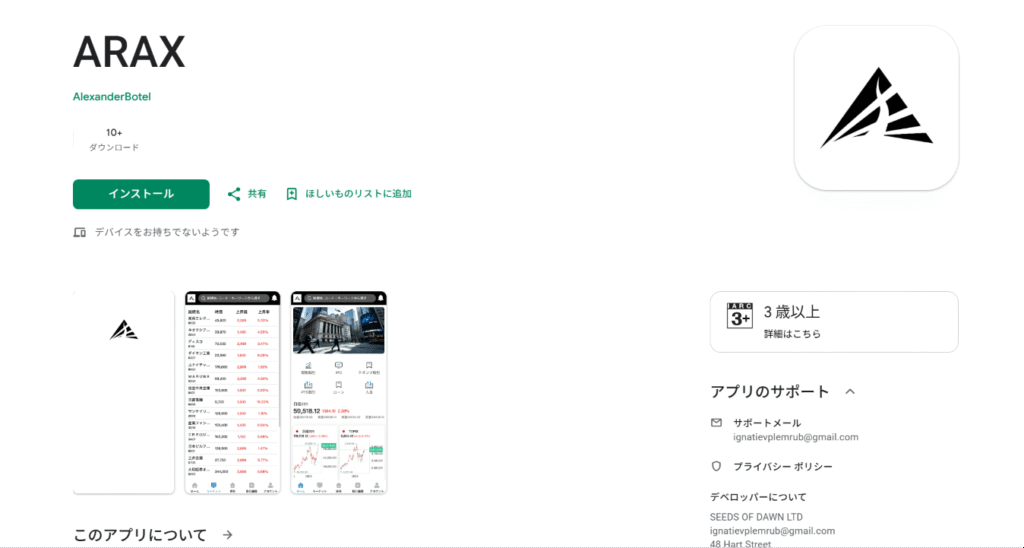The image size is (1024, 548).
Task: Click the アプリのサポート heading
Action: pyautogui.click(x=769, y=392)
